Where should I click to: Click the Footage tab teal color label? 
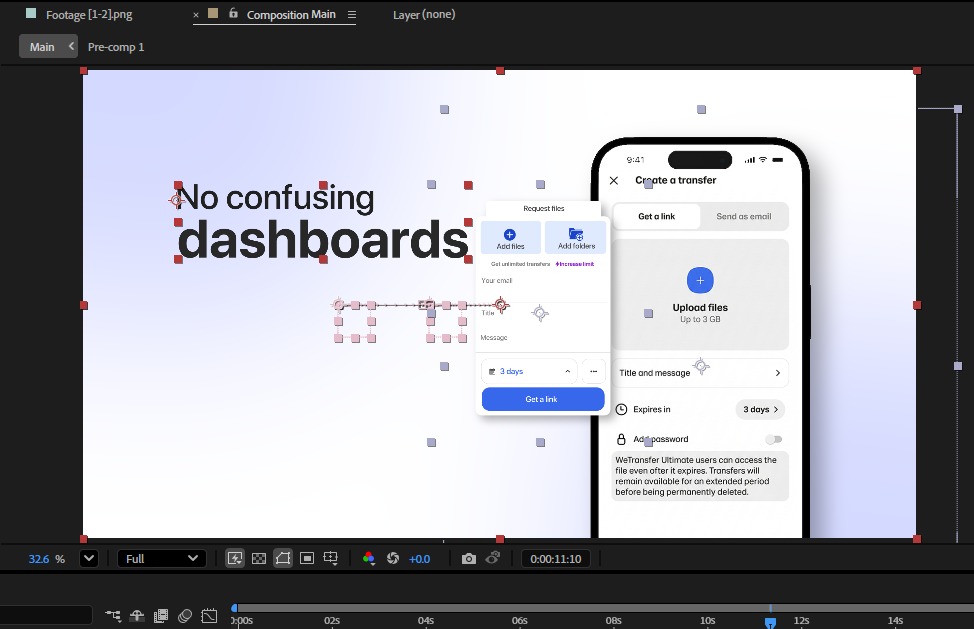pos(30,13)
